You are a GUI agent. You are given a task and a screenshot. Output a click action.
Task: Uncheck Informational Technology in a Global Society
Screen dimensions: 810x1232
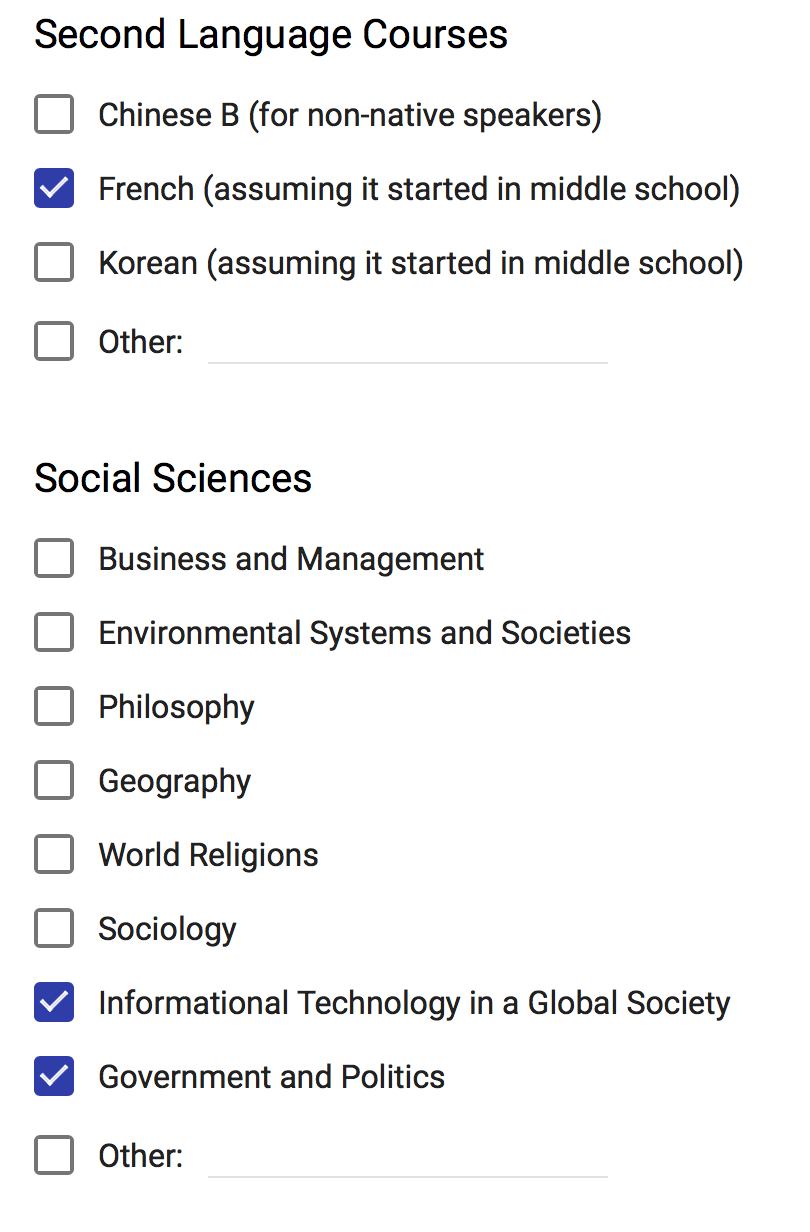tap(54, 1002)
